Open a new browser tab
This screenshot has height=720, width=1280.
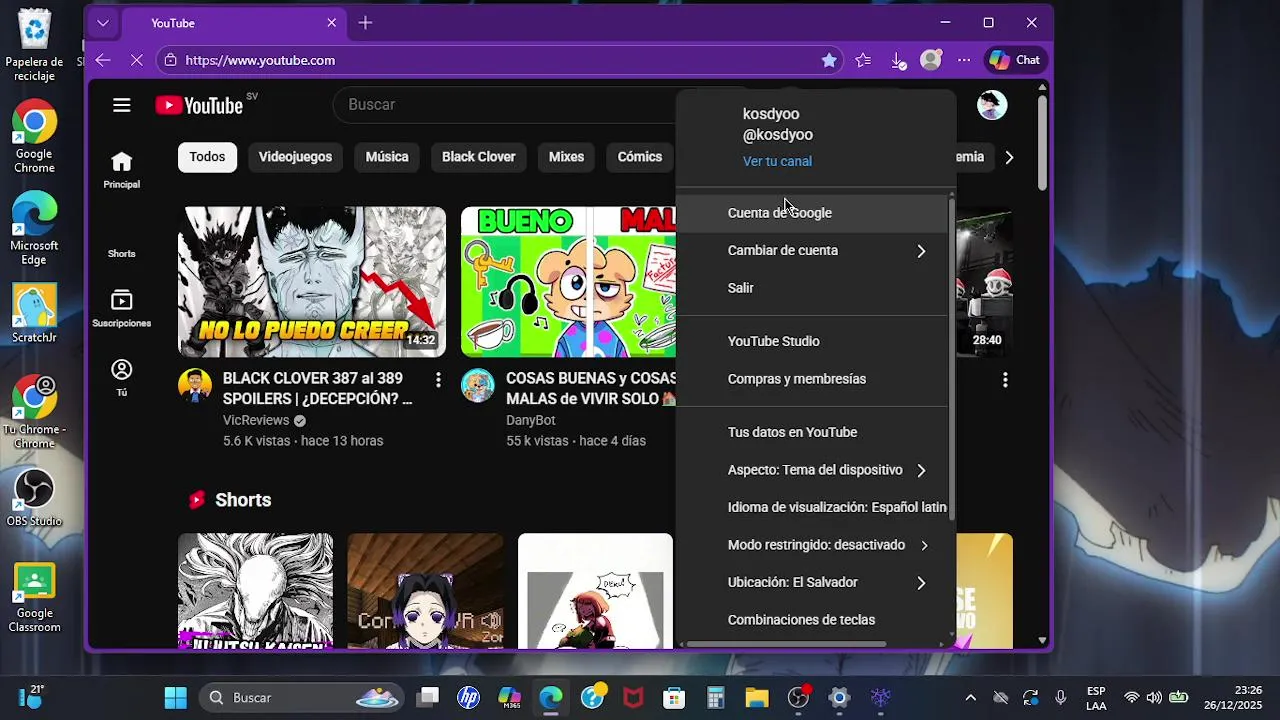365,23
